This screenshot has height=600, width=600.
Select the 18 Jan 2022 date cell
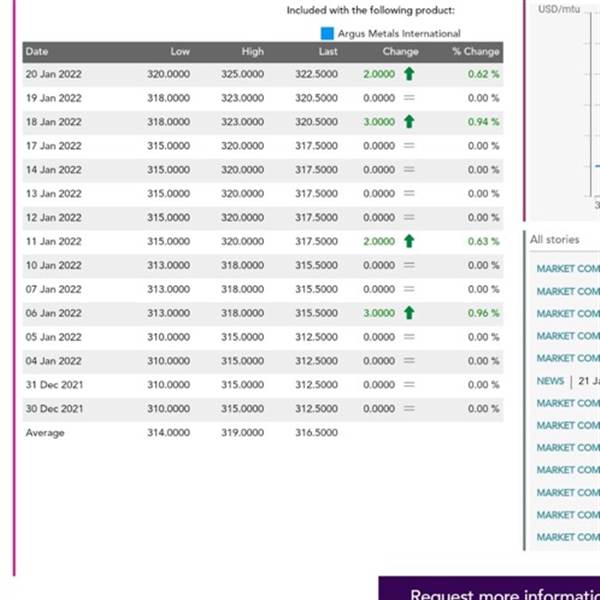tap(54, 122)
